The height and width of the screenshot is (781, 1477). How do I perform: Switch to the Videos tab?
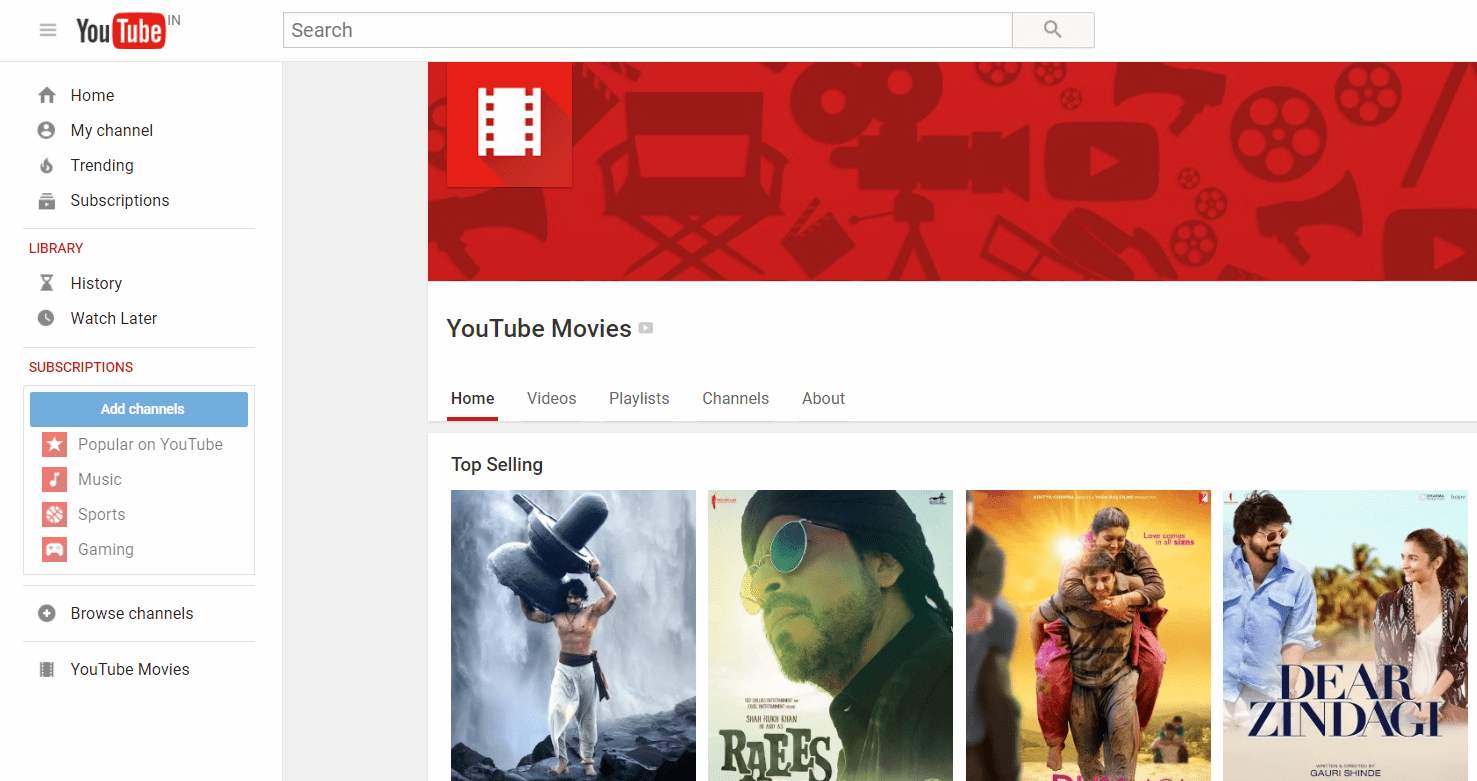[551, 398]
